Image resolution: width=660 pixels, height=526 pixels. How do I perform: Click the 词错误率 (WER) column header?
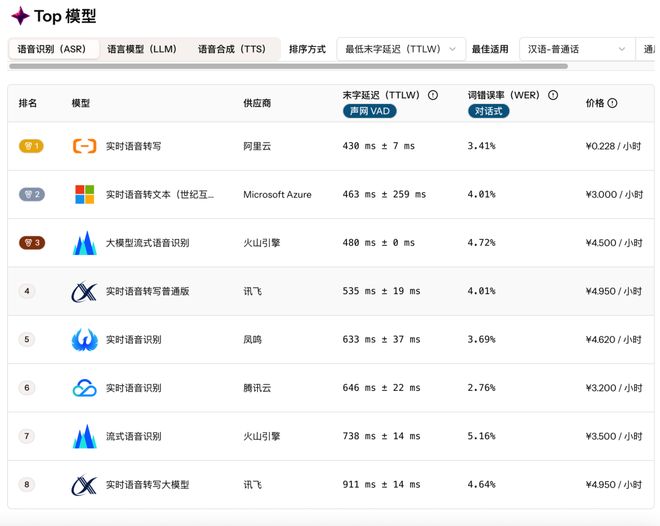click(x=504, y=95)
